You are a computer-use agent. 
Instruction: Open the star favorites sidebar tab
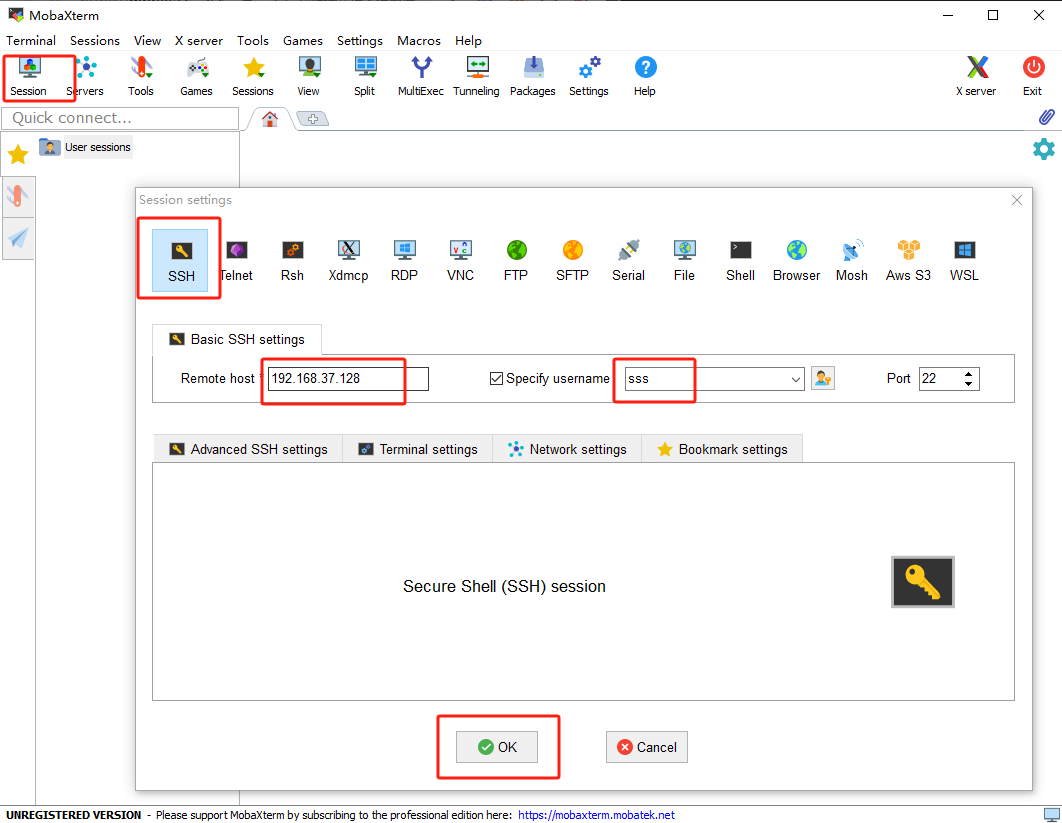(18, 154)
